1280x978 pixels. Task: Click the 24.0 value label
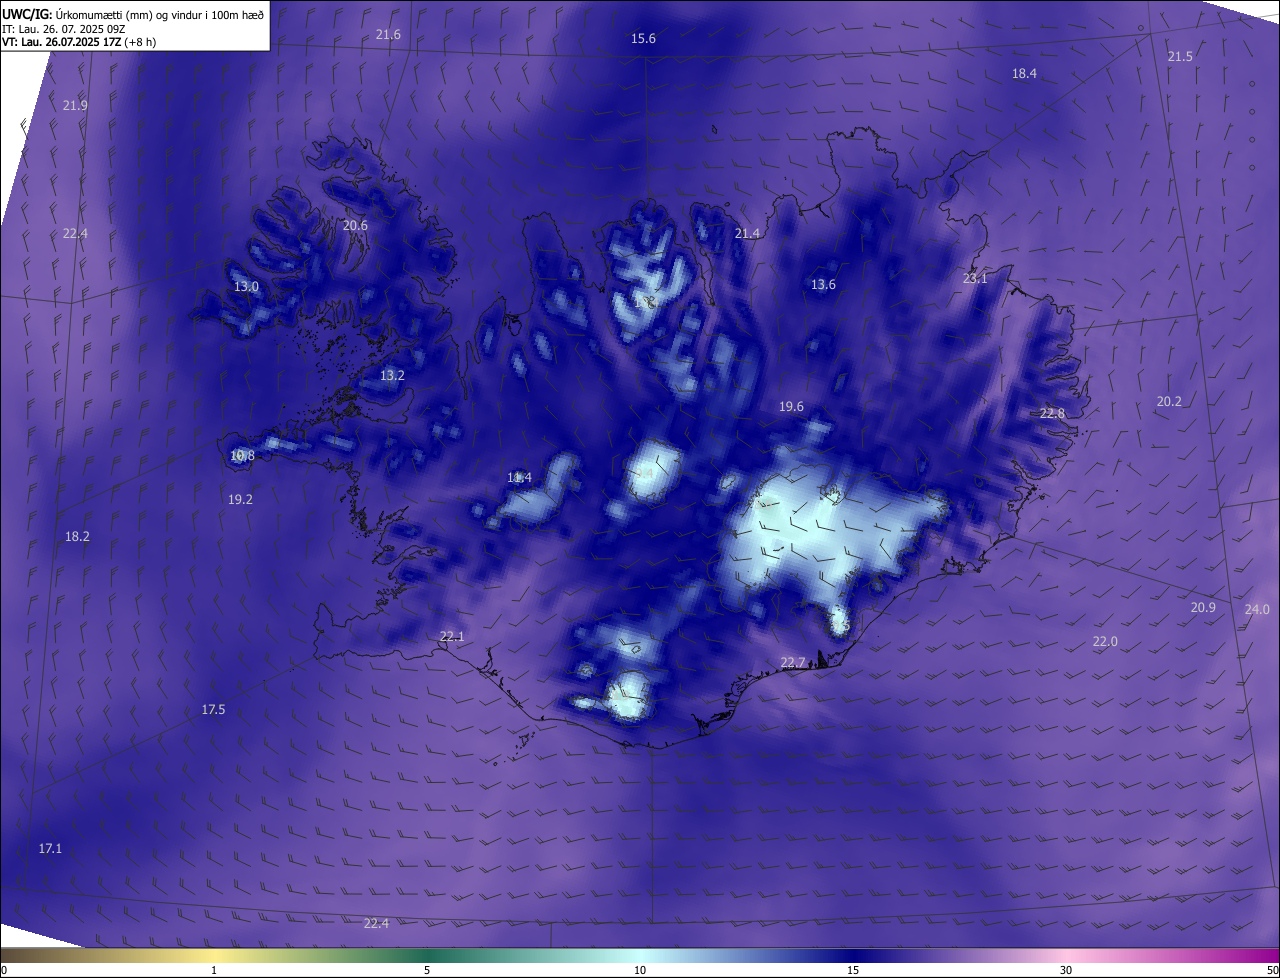(1257, 609)
